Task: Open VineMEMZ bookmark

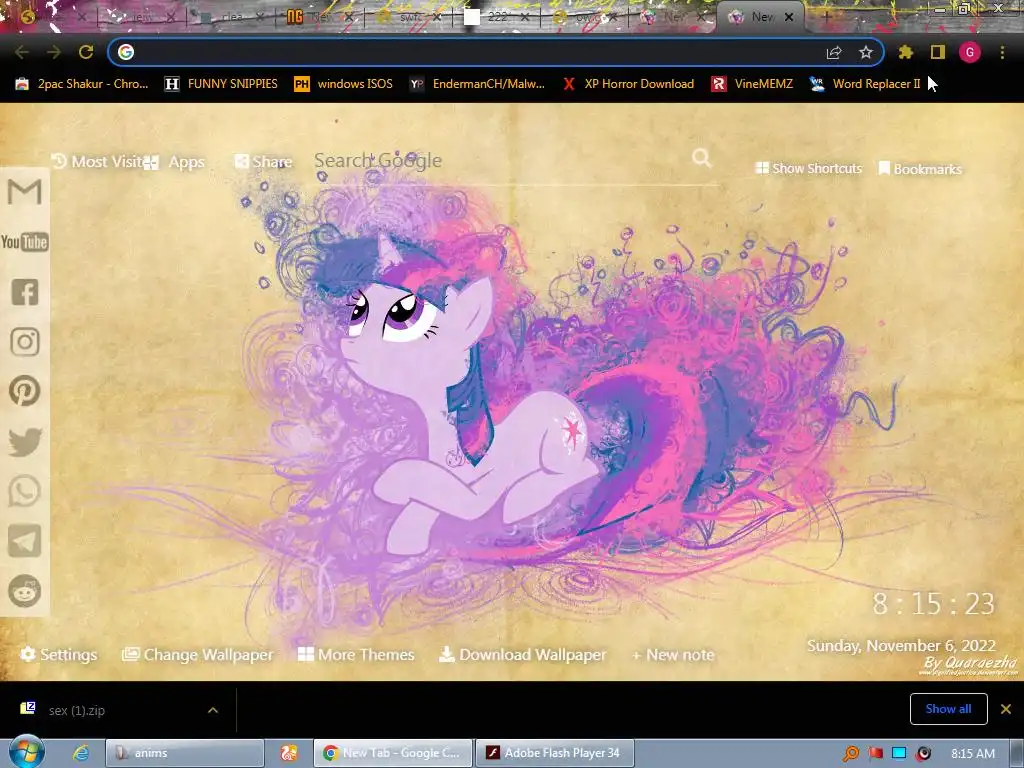Action: tap(752, 84)
